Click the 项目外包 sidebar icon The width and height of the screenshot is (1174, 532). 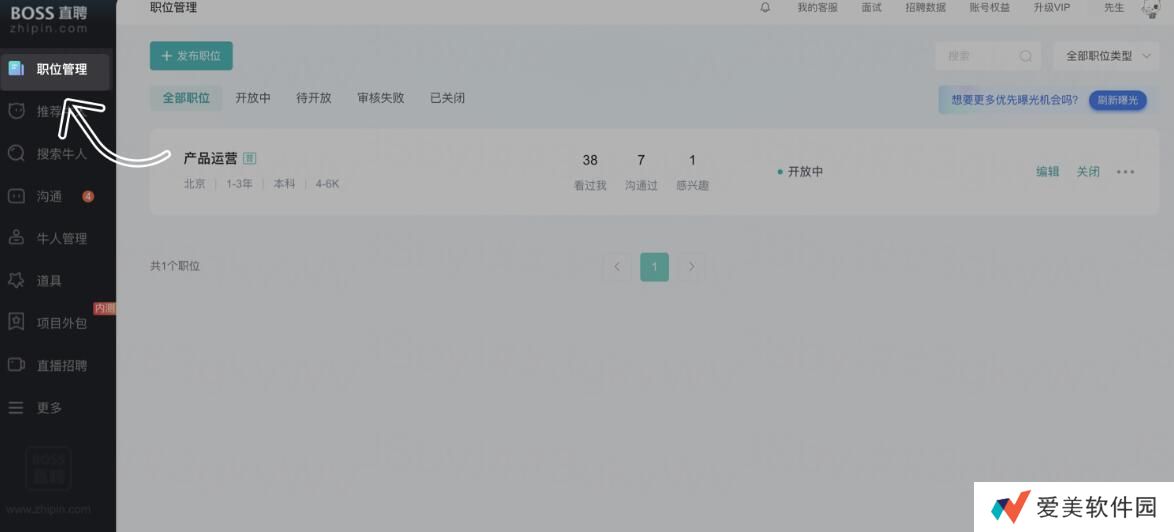pos(16,322)
